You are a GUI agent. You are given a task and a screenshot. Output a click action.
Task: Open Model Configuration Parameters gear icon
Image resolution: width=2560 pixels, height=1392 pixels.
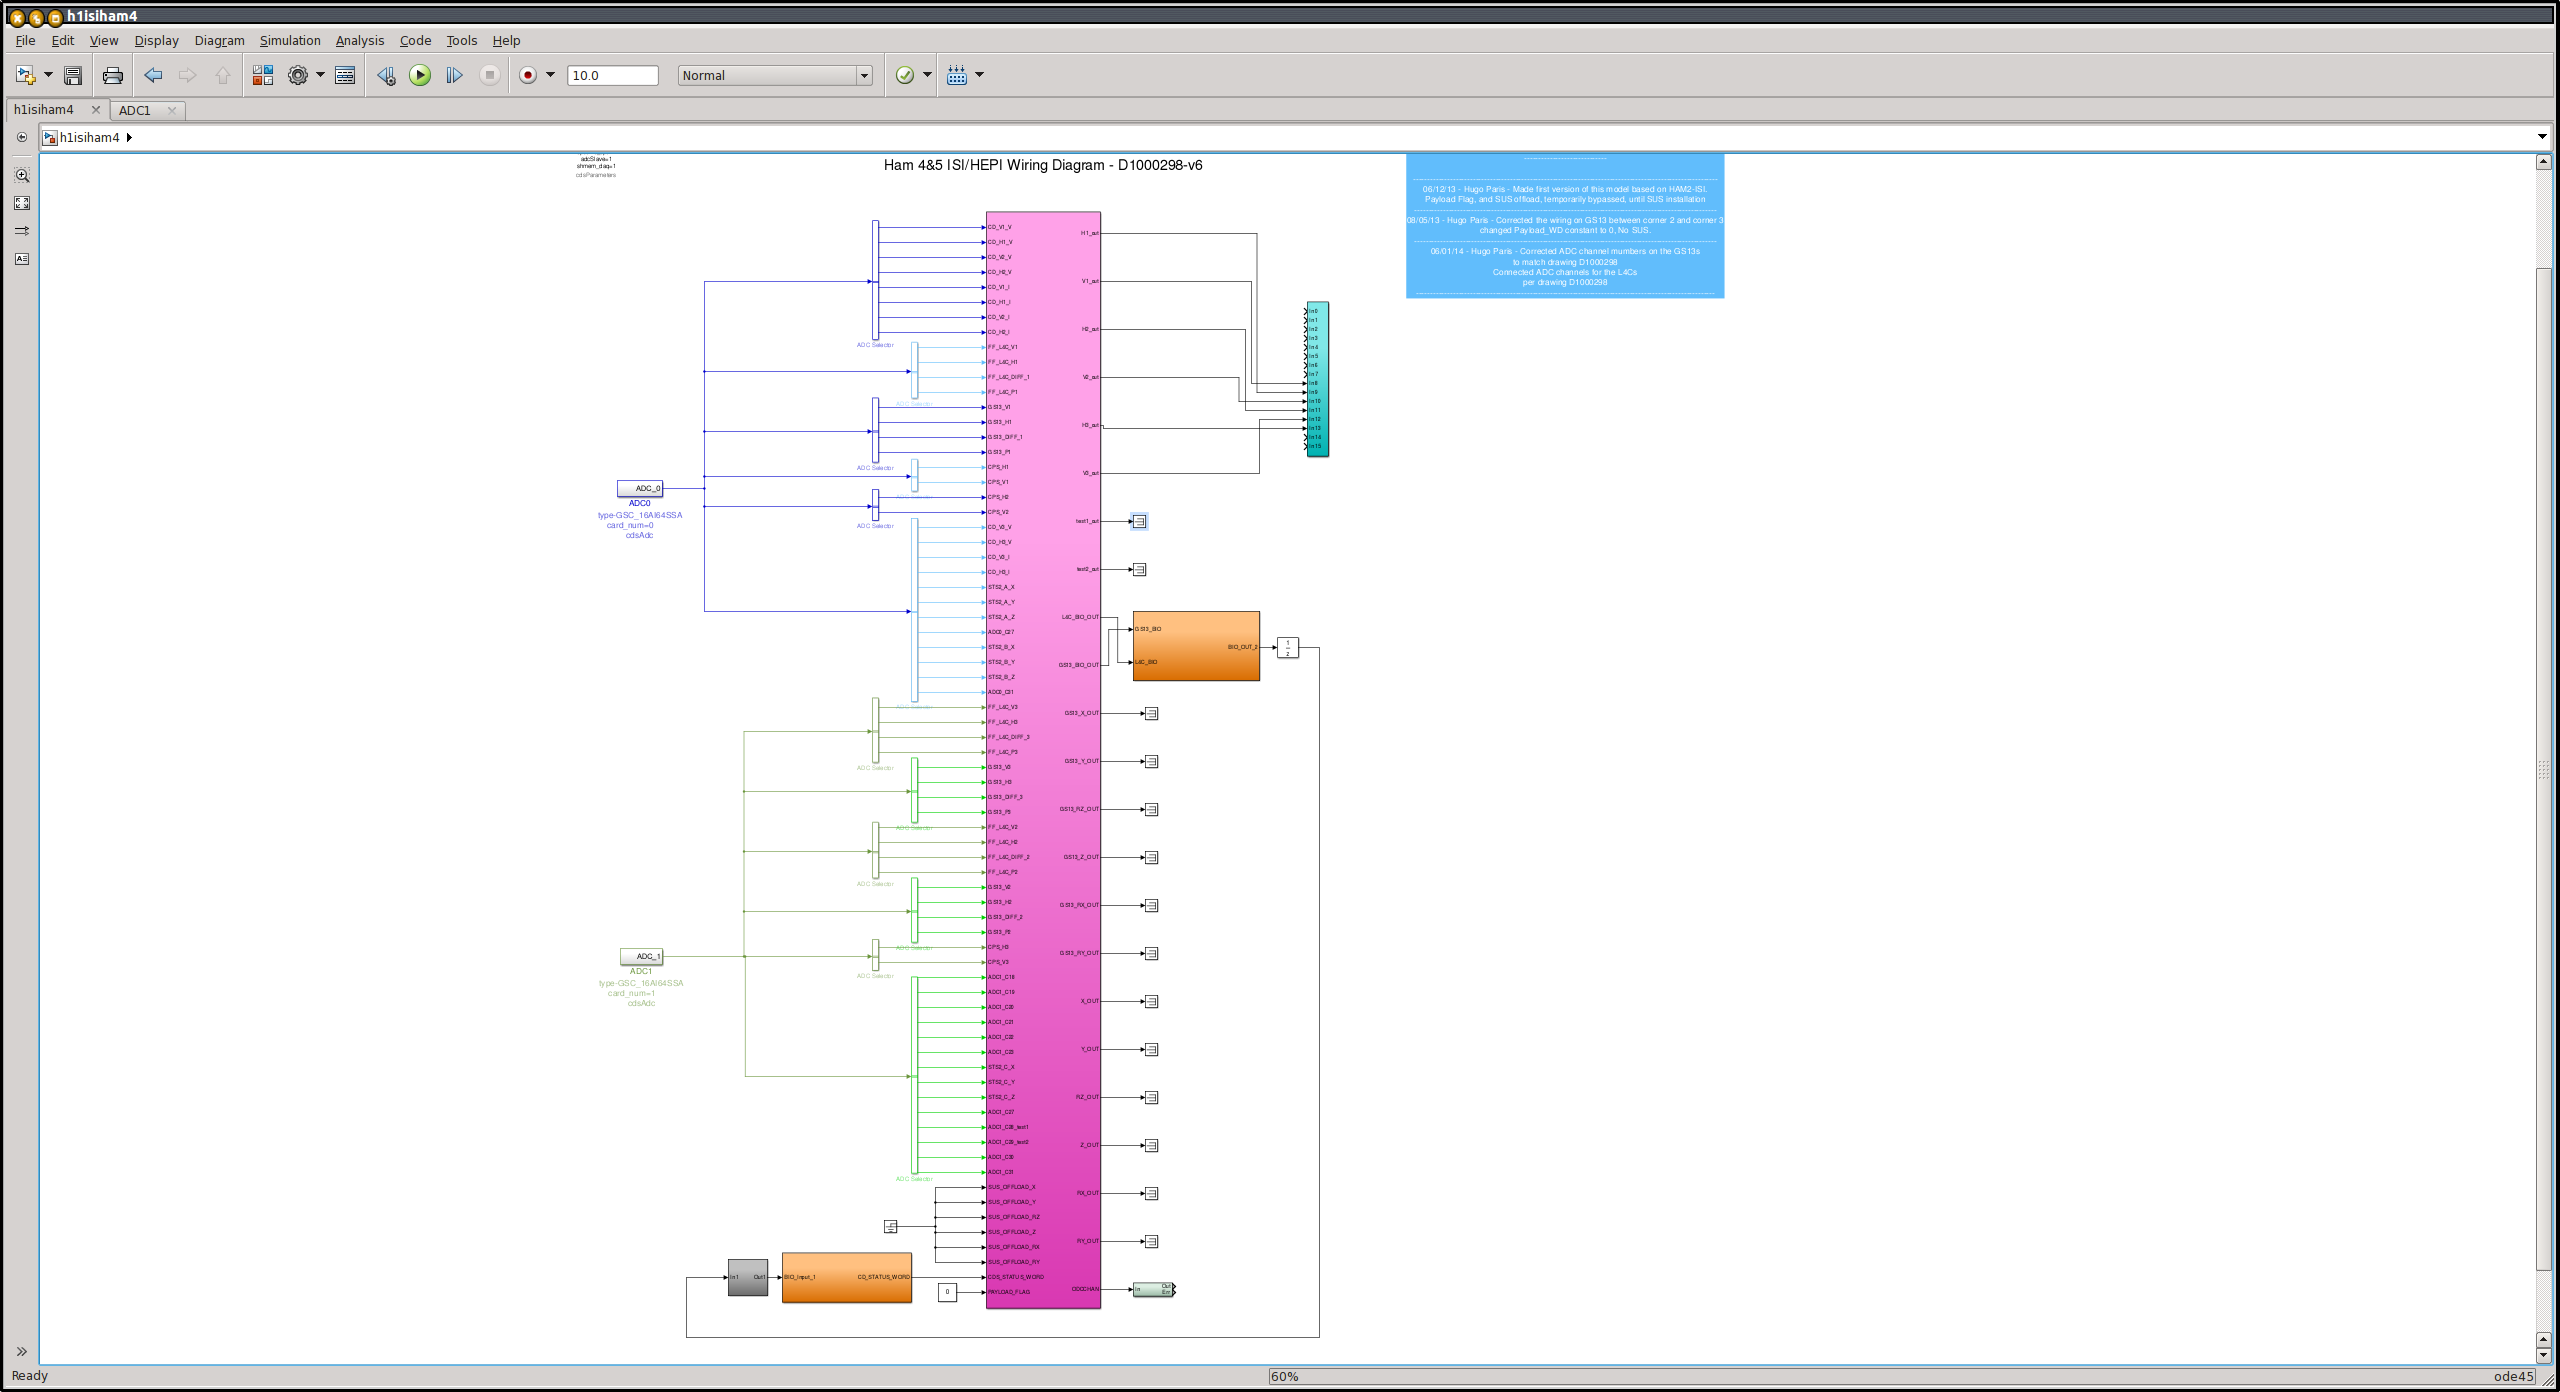(298, 75)
